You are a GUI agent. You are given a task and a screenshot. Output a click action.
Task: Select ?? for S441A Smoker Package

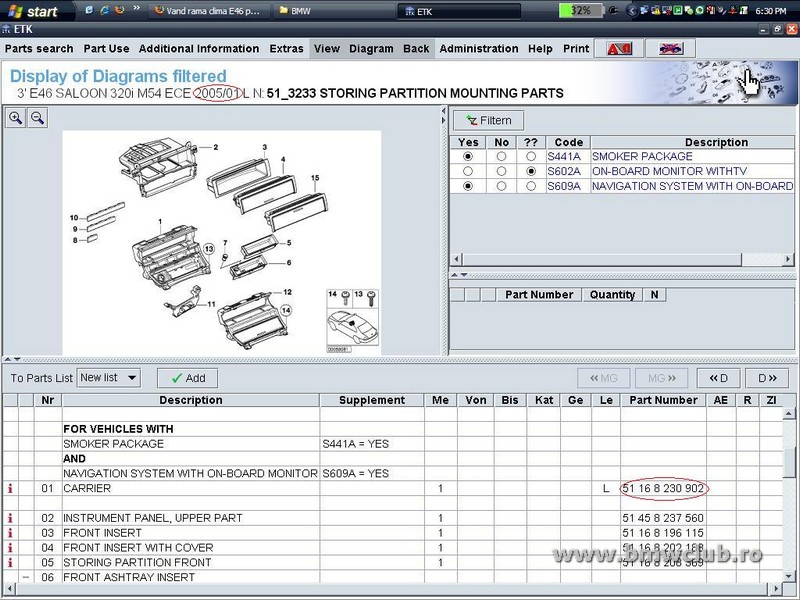click(531, 157)
